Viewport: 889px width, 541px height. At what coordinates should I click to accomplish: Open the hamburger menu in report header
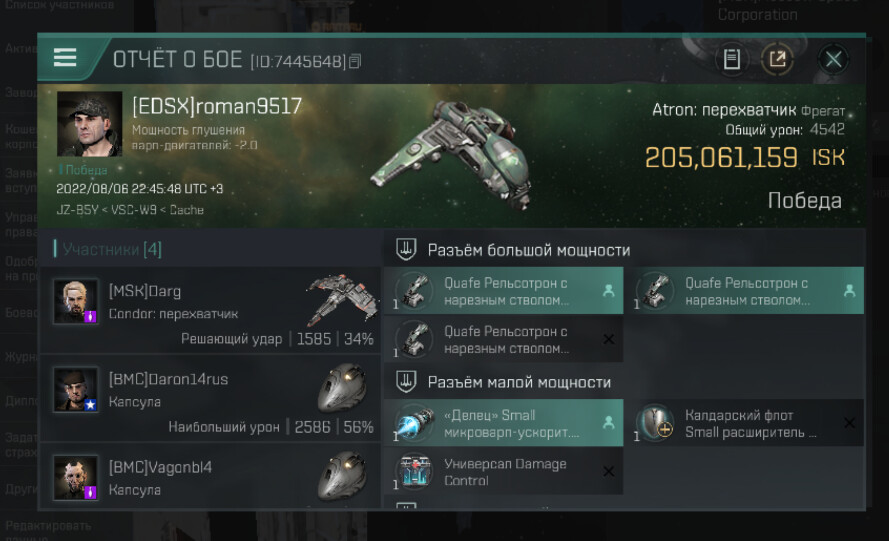click(x=65, y=57)
